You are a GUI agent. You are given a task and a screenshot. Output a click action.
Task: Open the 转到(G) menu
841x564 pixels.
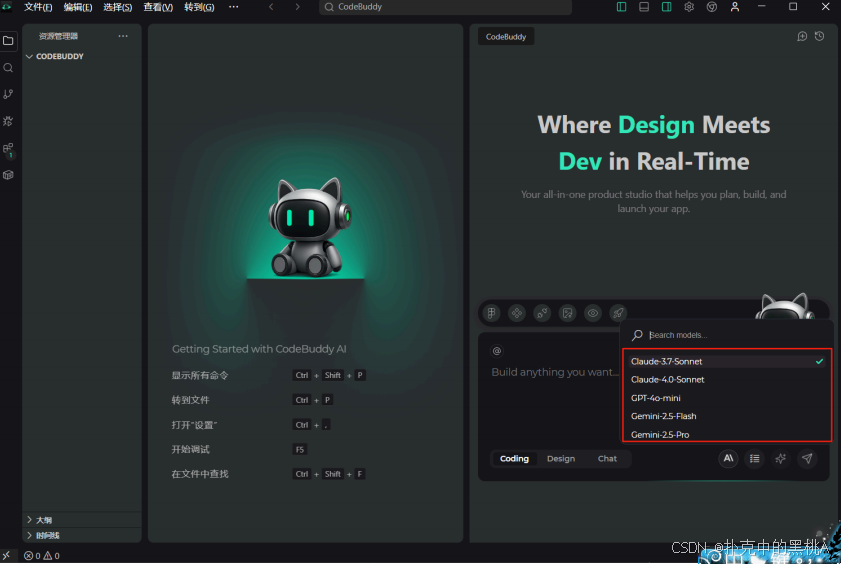pyautogui.click(x=199, y=7)
